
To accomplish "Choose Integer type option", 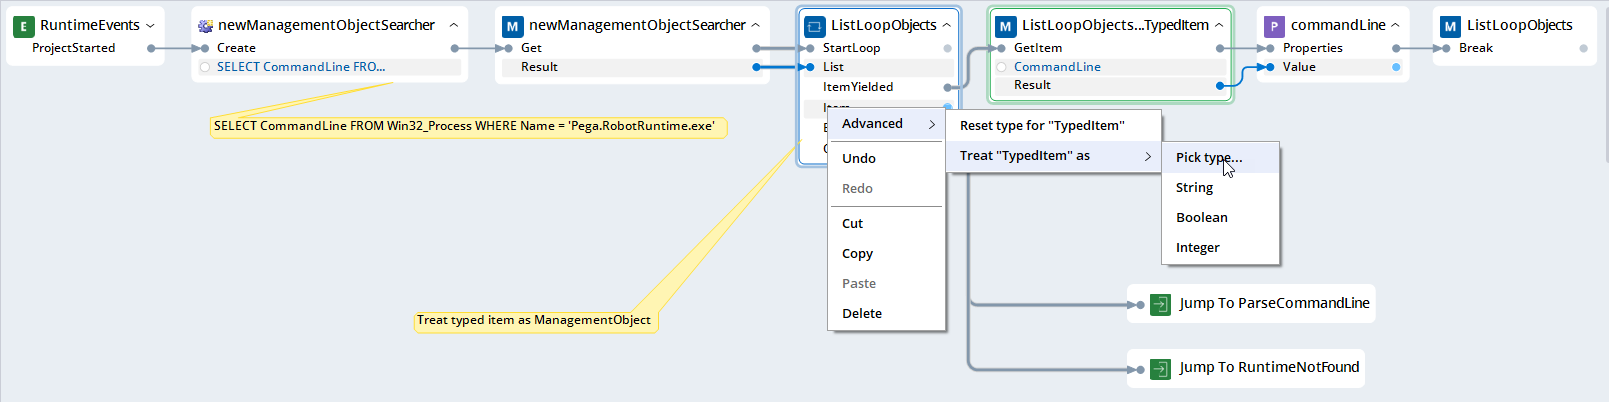I will pyautogui.click(x=1220, y=248).
